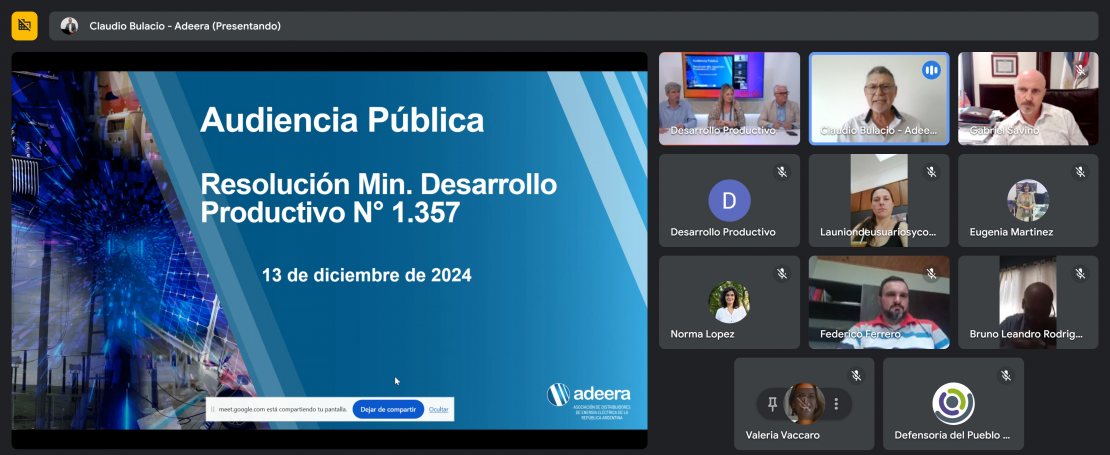Click the speaking indicator on Claudio Bulacio's tile

click(931, 70)
